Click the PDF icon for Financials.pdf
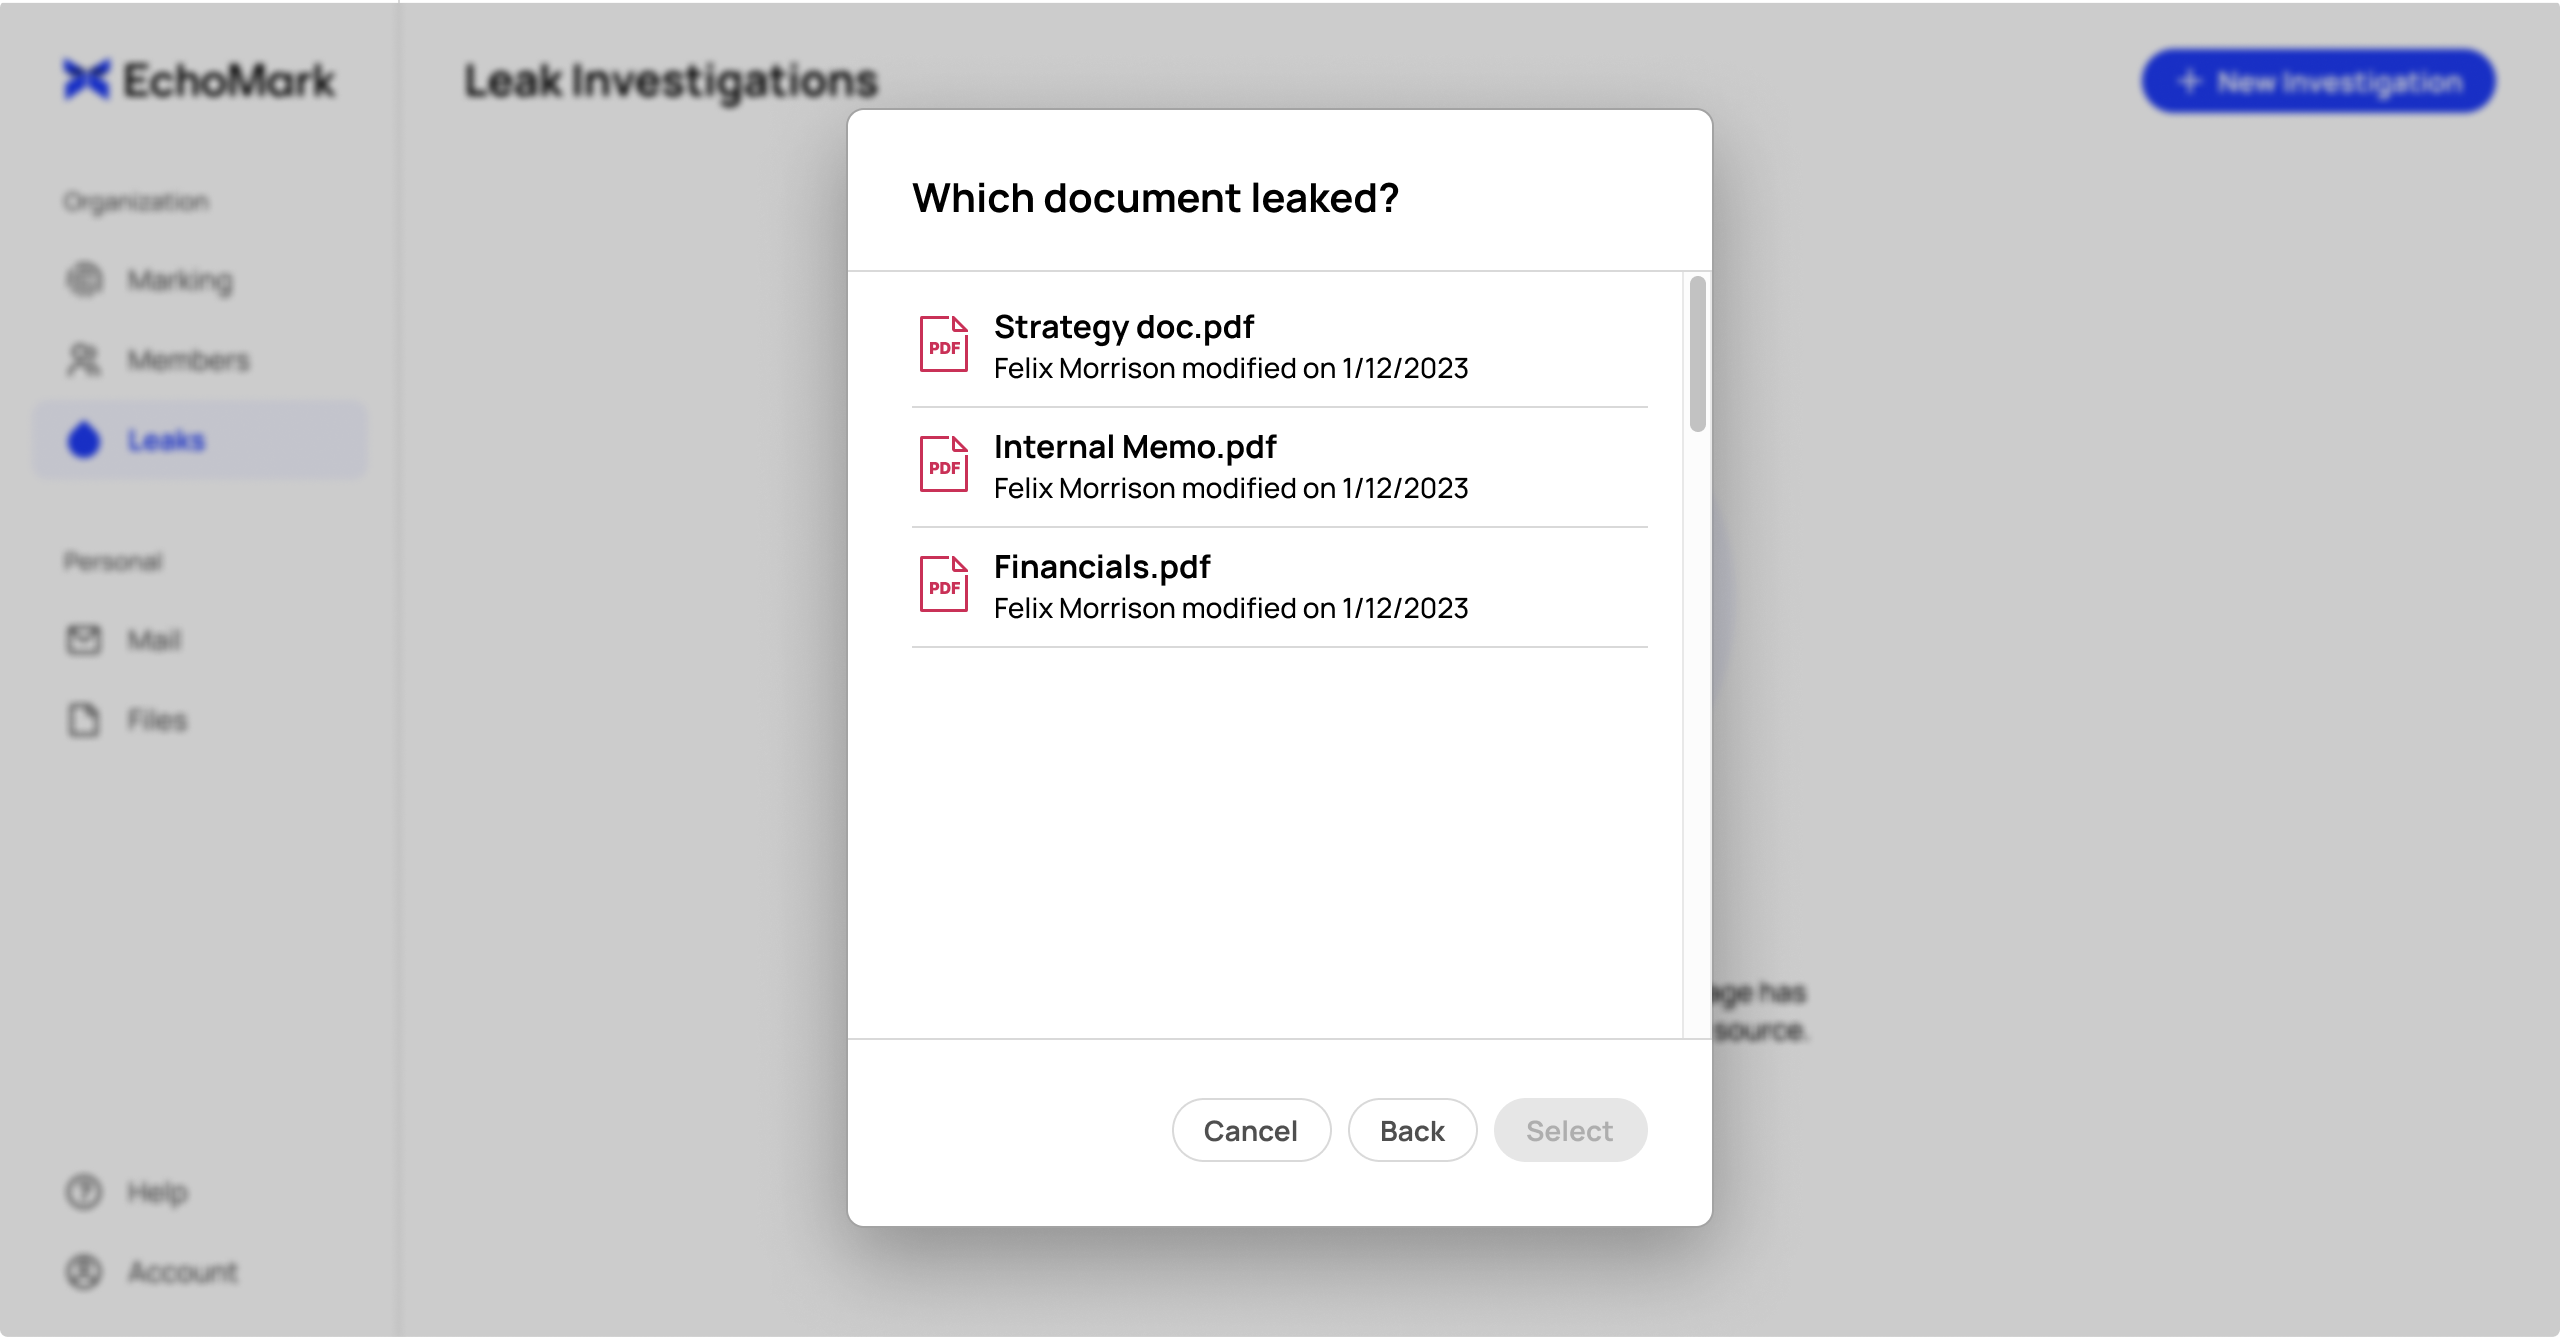This screenshot has height=1337, width=2560. point(943,584)
